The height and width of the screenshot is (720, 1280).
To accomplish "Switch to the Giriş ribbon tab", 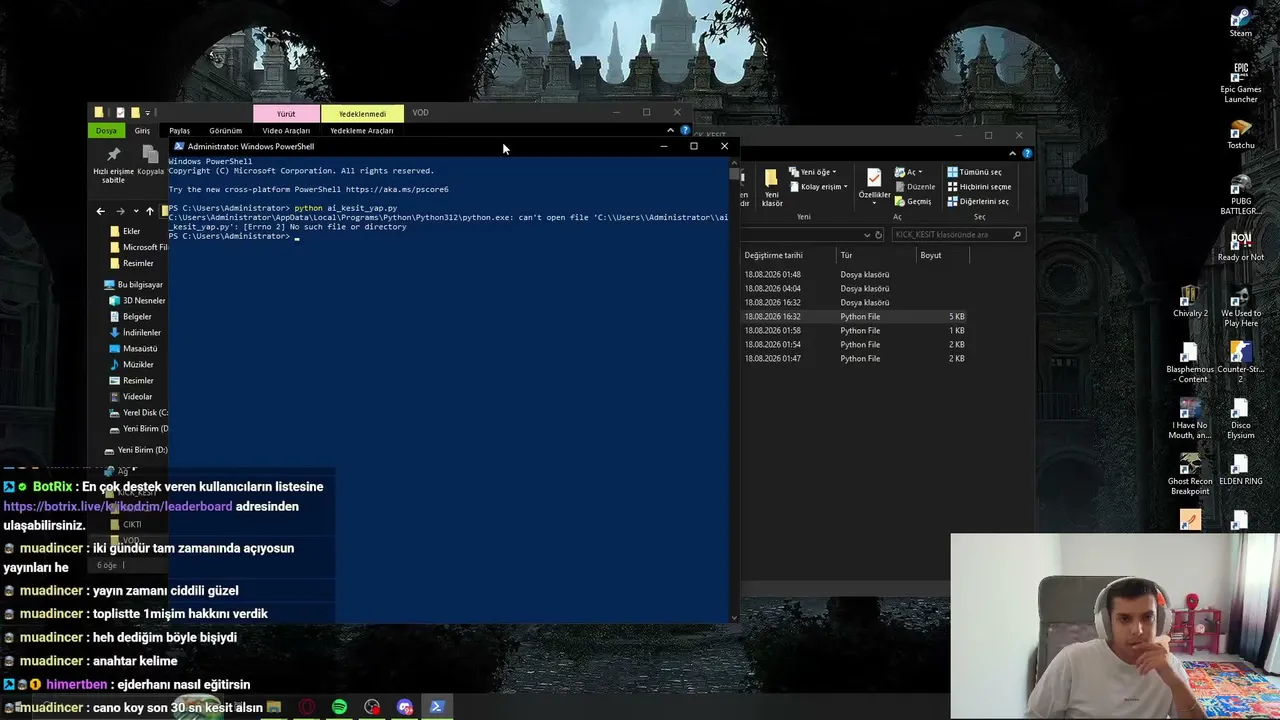I will click(x=142, y=130).
